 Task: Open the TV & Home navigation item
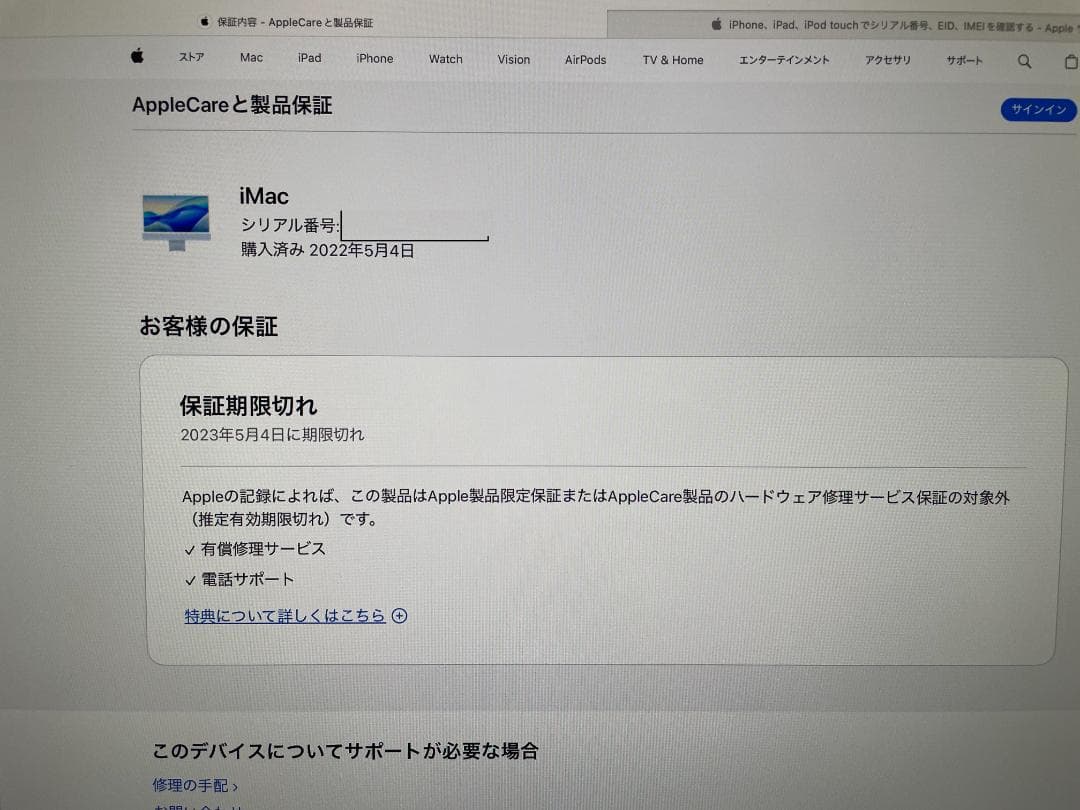[x=673, y=60]
